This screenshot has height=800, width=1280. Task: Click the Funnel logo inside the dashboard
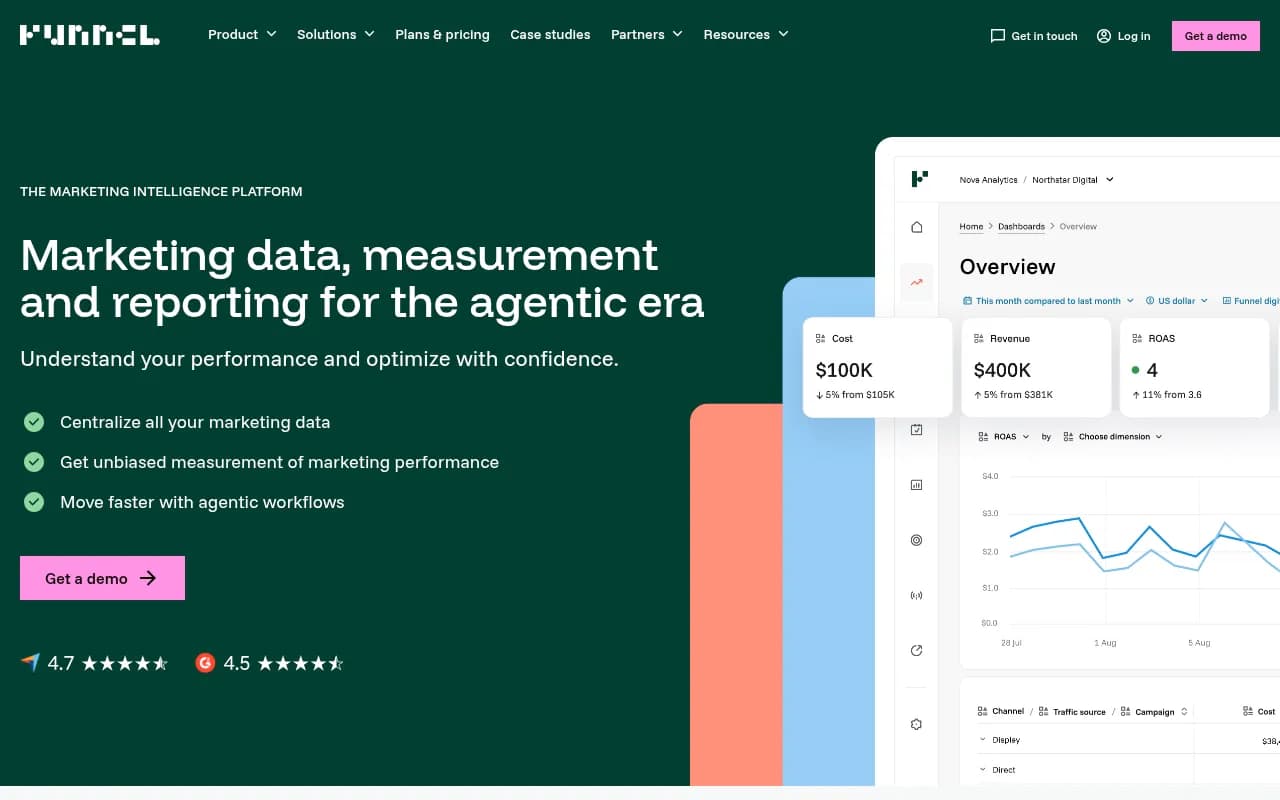(920, 179)
